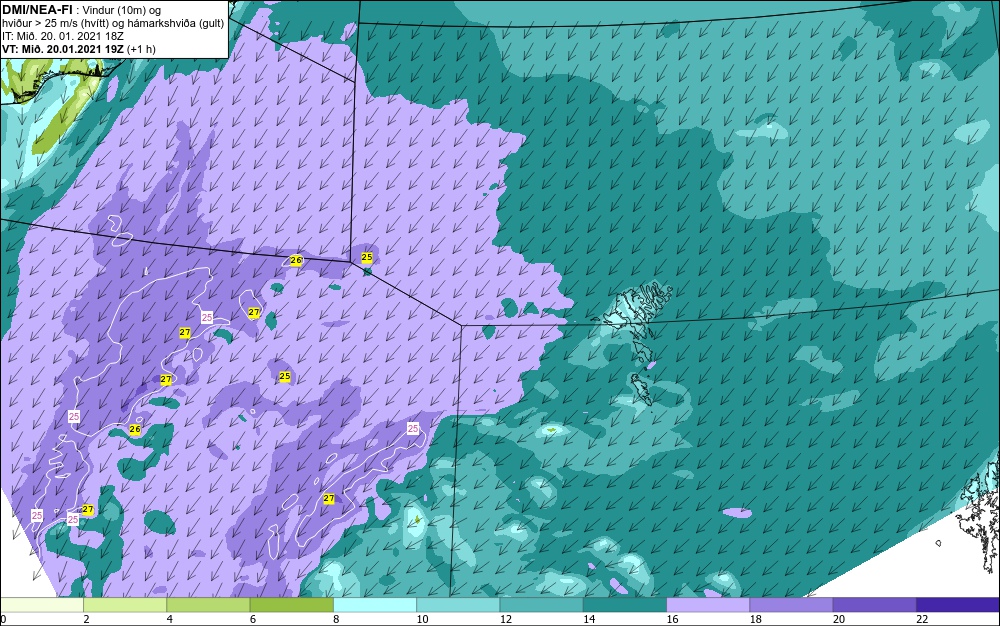Click legend tick label 18

tap(756, 620)
